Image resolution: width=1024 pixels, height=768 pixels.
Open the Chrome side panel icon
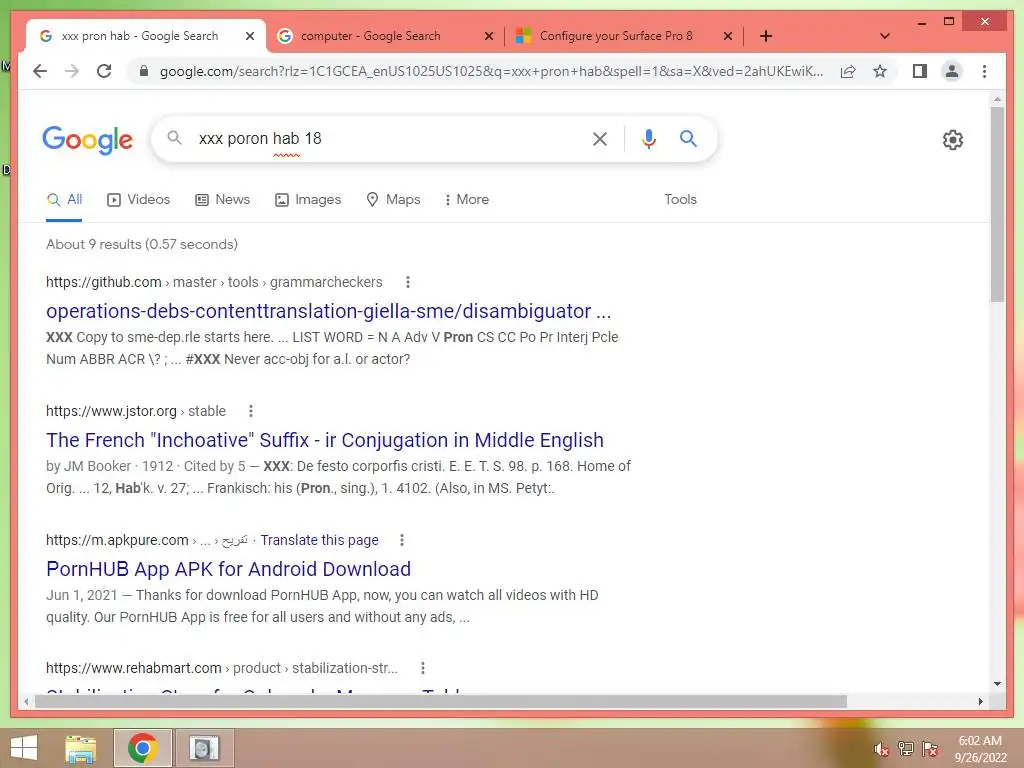tap(920, 71)
